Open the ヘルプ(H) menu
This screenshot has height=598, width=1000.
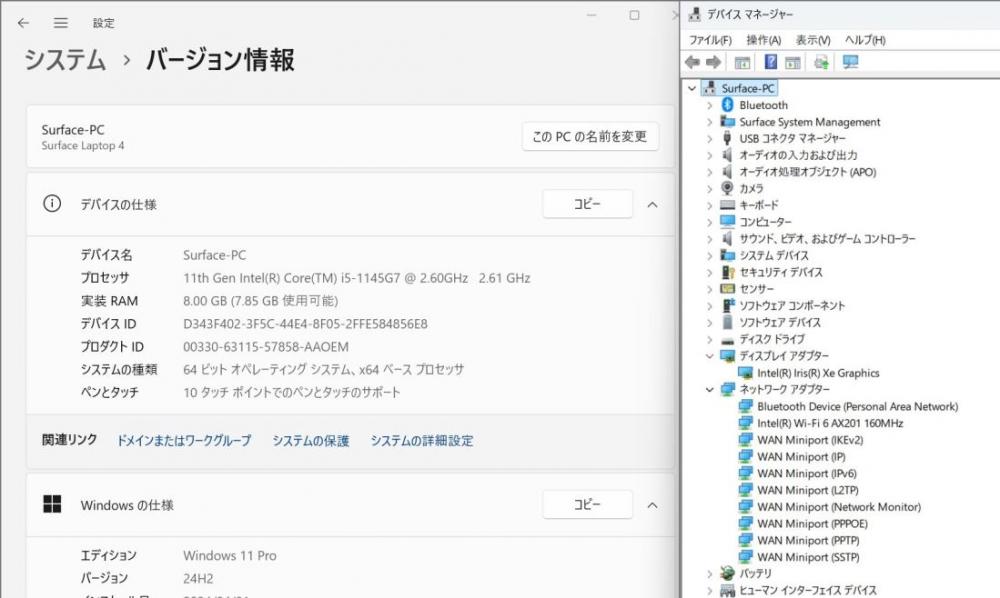tap(865, 40)
